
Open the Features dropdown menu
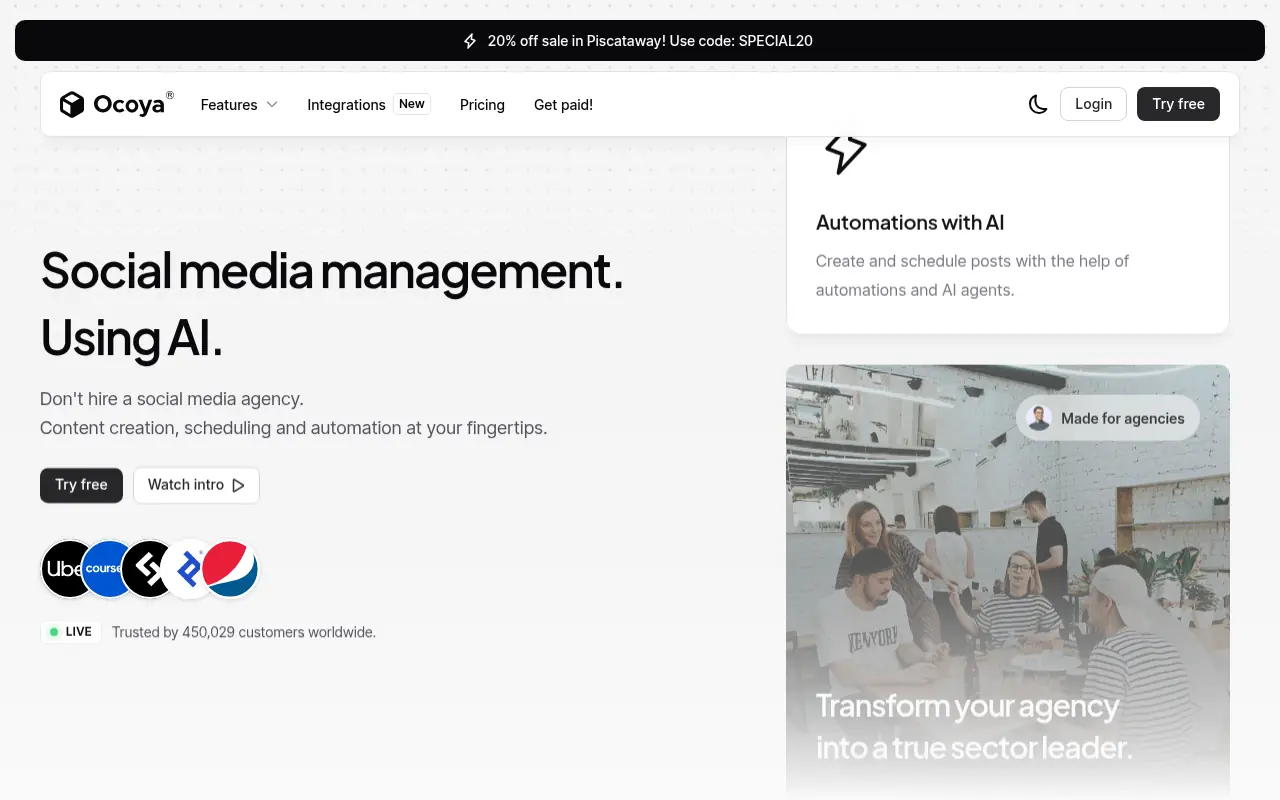229,105
